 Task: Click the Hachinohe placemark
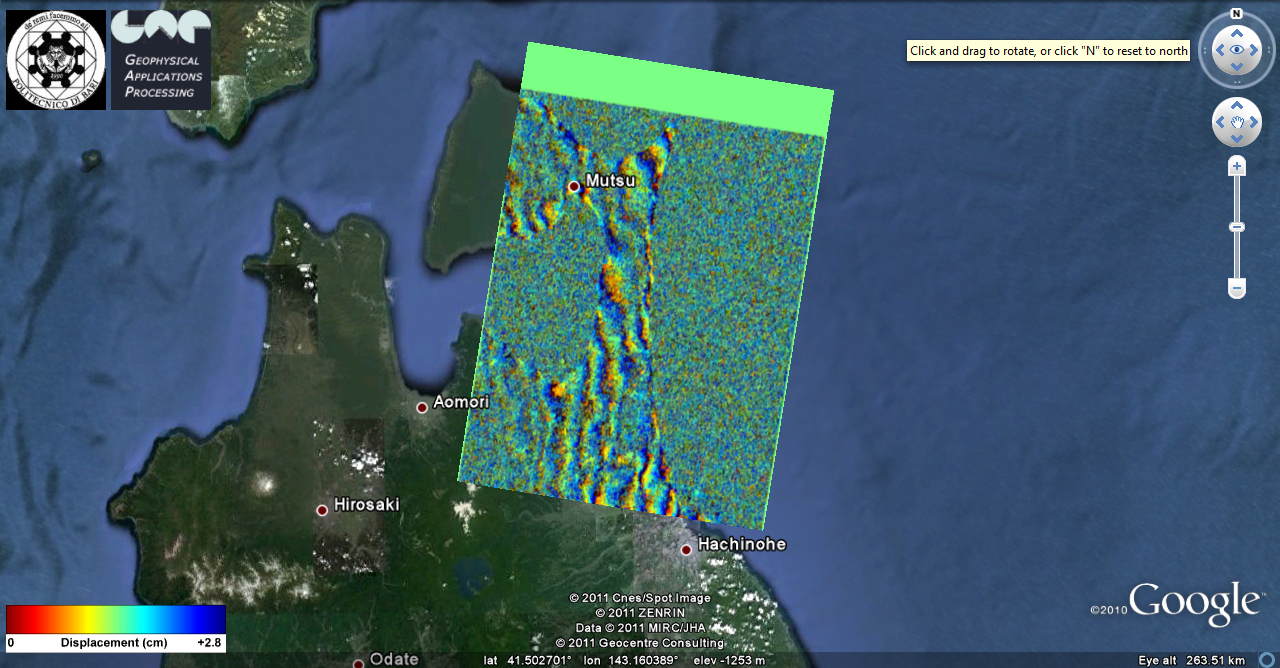pos(686,549)
